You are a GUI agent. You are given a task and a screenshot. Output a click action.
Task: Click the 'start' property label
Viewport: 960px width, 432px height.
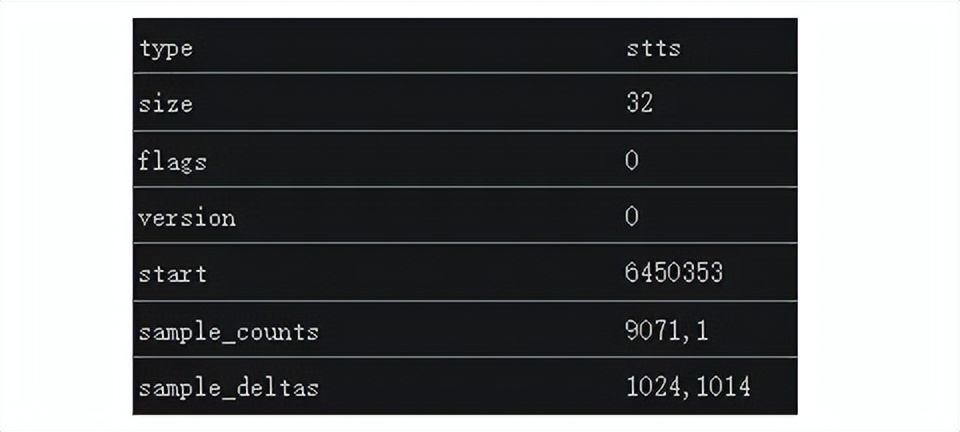[x=173, y=273]
